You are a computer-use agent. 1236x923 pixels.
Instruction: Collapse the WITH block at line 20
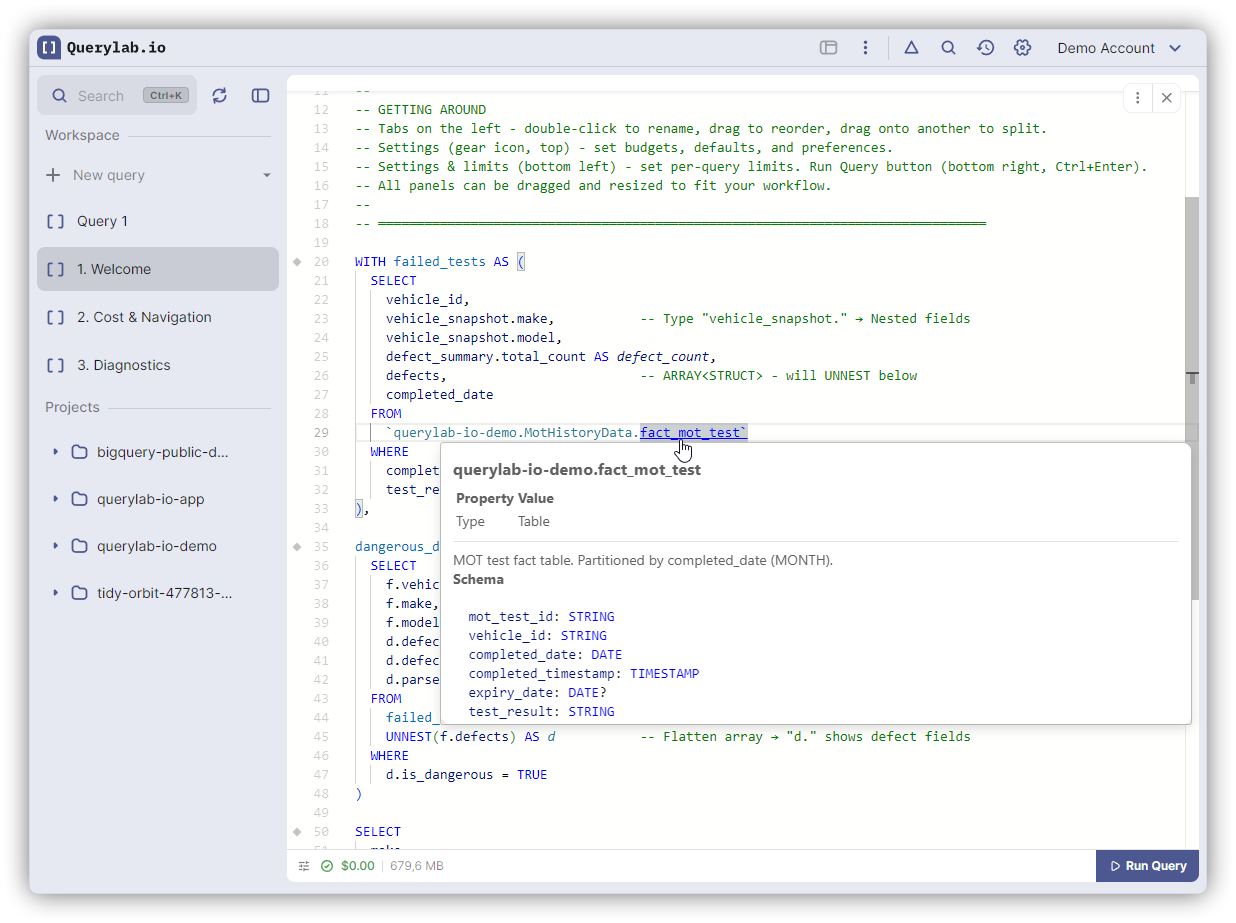(297, 262)
